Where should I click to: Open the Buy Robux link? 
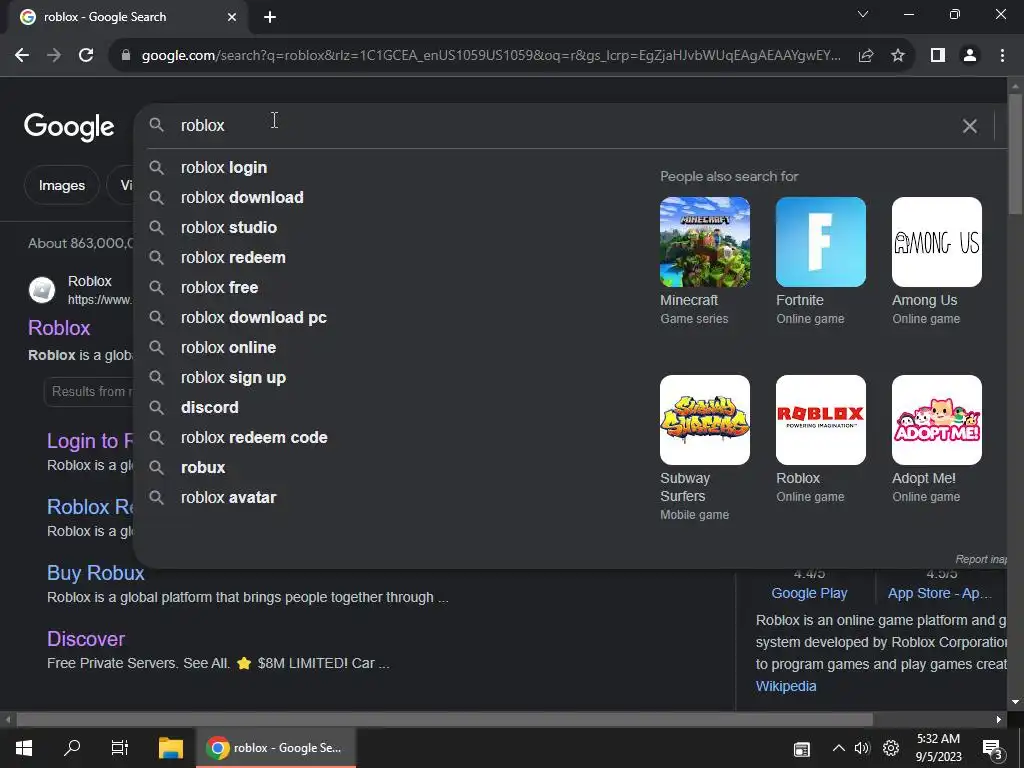click(x=95, y=573)
